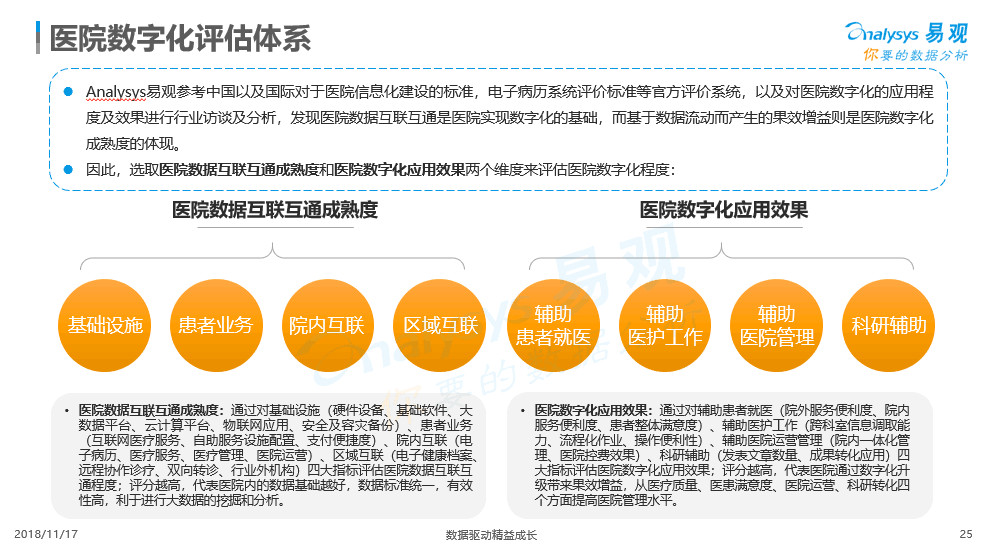This screenshot has width=988, height=552.
Task: Click the 辅助患者就医 orange circle
Action: tap(553, 325)
